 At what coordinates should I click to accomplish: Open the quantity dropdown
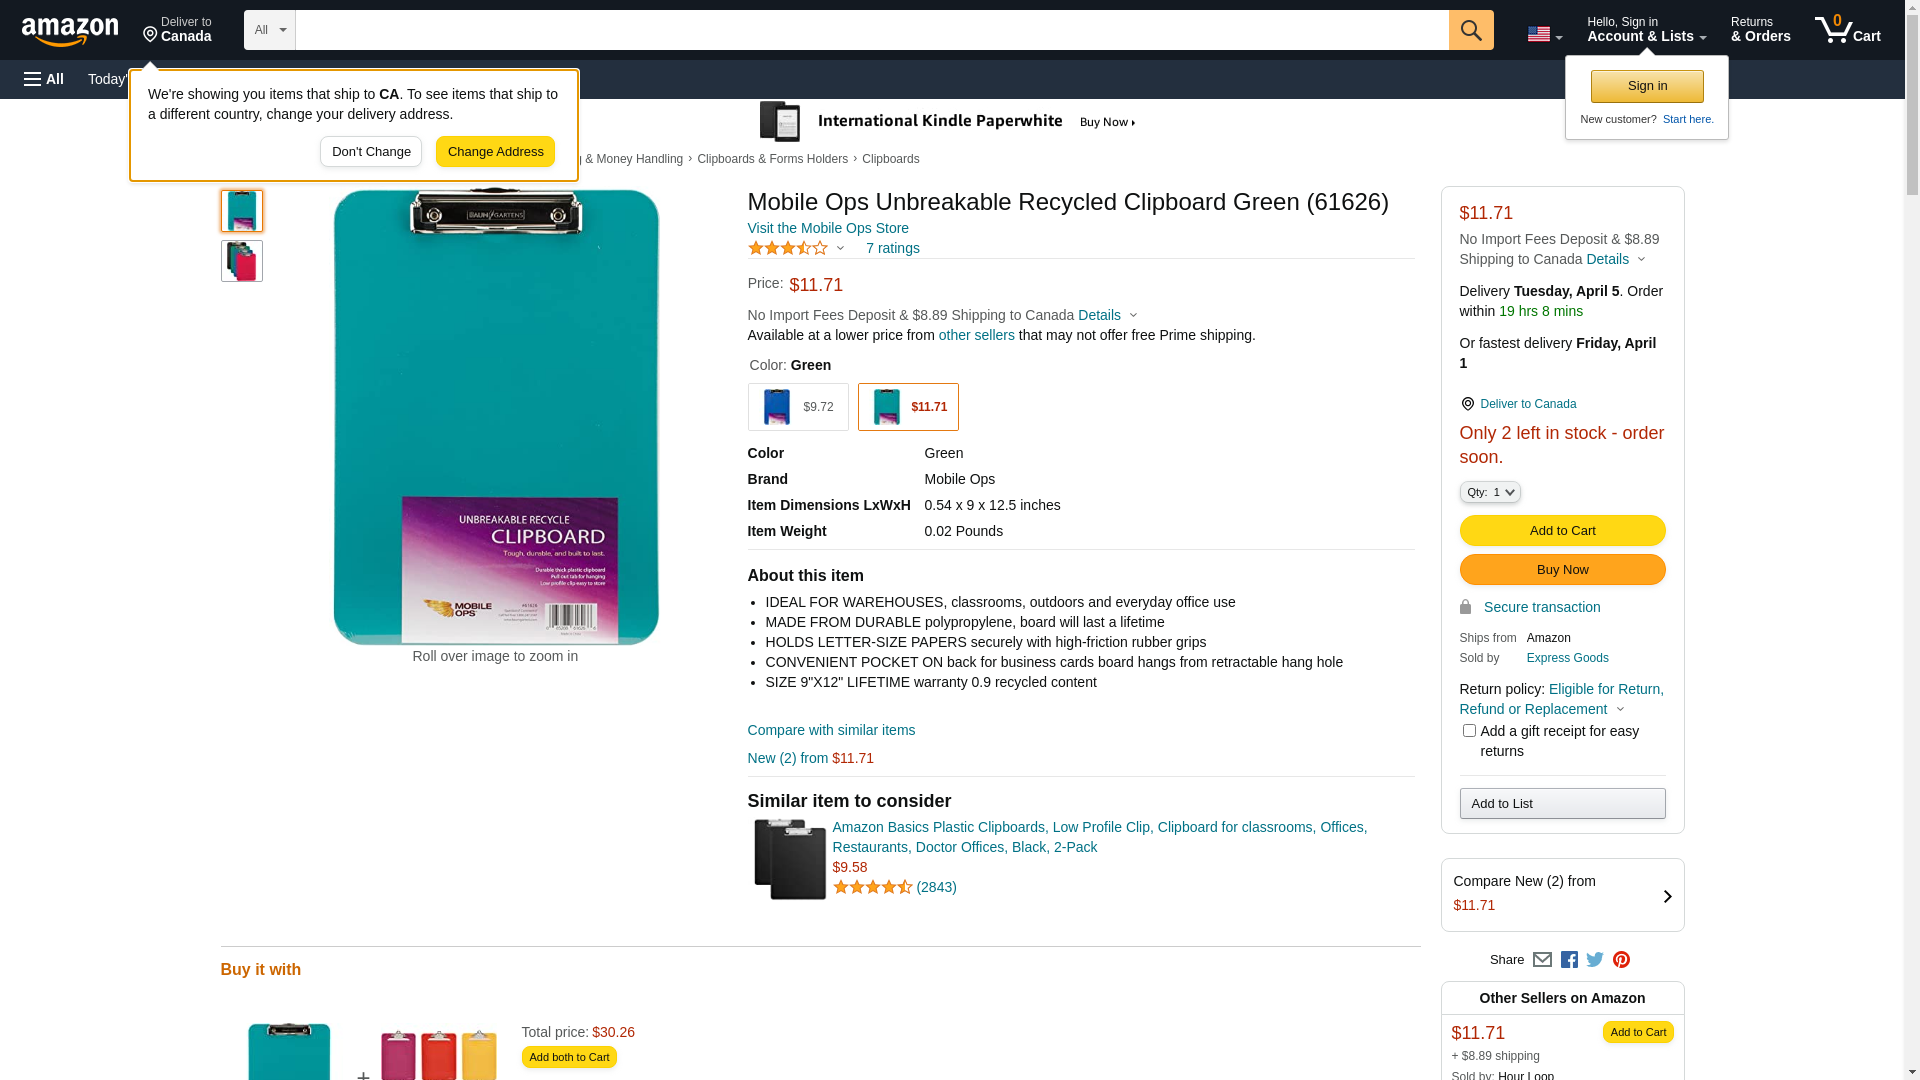point(1490,492)
